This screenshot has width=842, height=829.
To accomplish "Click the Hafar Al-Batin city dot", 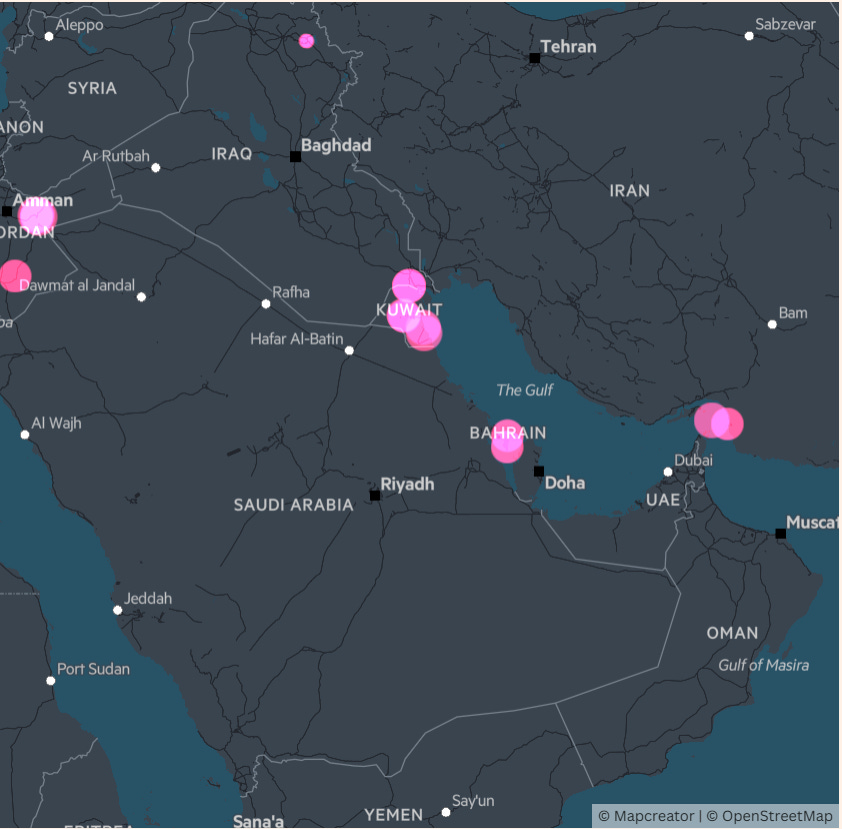I will pos(349,351).
